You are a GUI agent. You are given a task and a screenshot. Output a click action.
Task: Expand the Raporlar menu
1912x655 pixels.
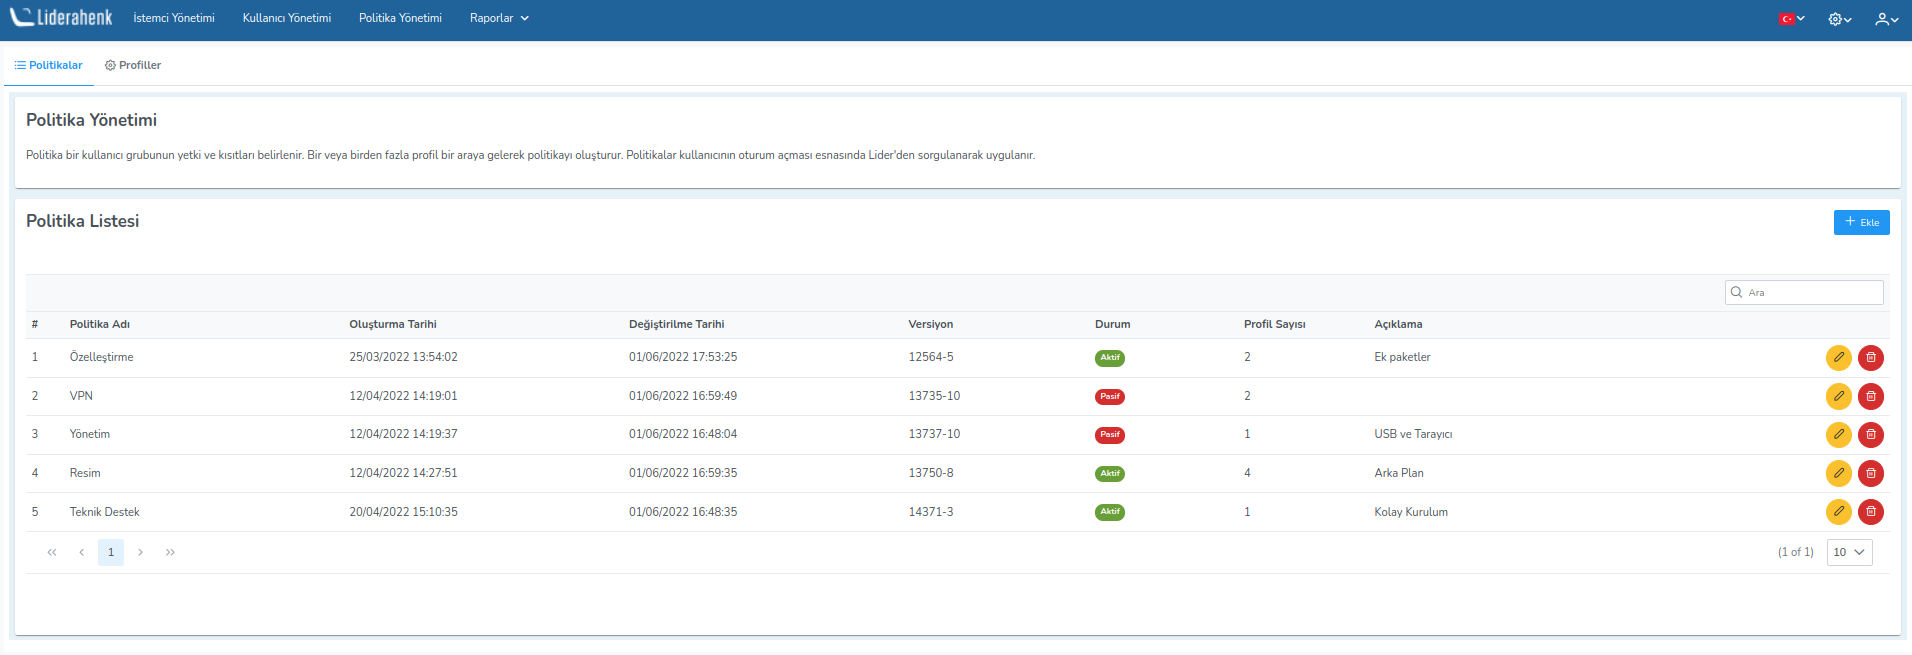499,18
